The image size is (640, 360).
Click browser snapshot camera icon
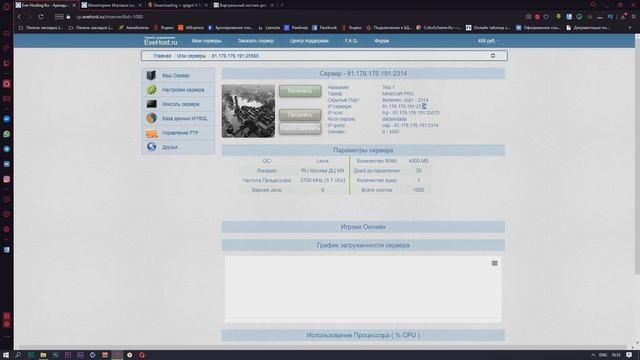pyautogui.click(x=529, y=17)
